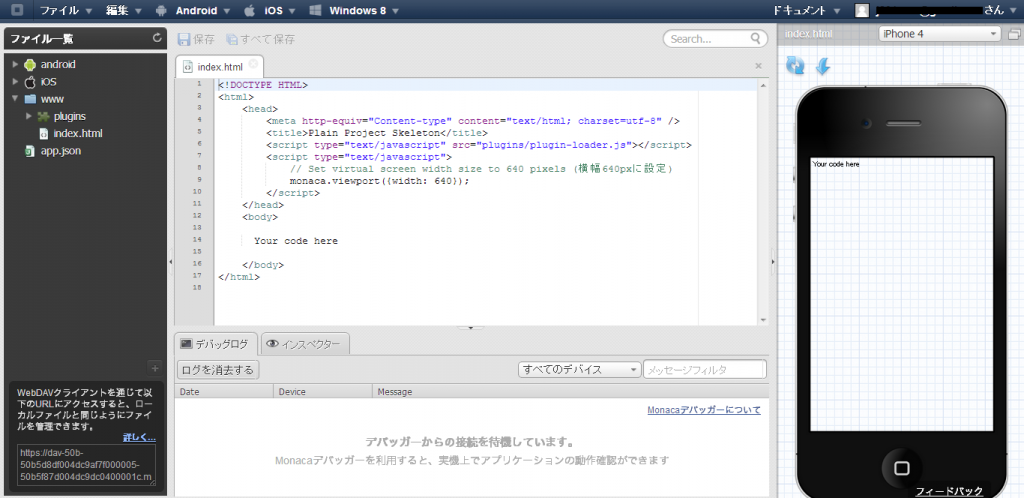This screenshot has width=1024, height=498.
Task: Switch to the インスペクター tab
Action: pyautogui.click(x=304, y=344)
